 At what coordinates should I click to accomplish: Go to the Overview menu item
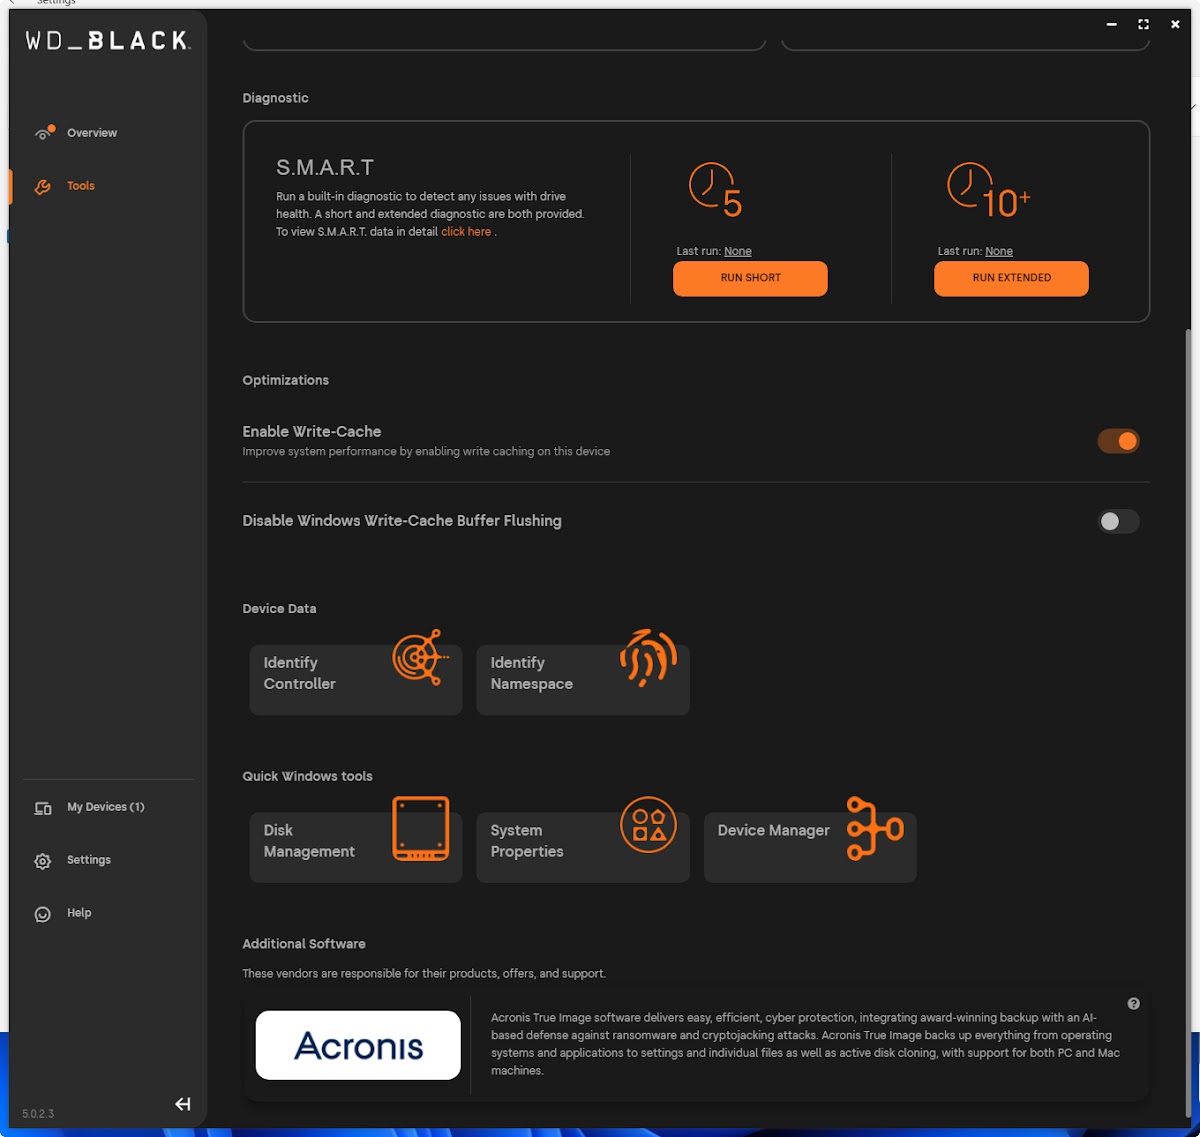click(x=92, y=133)
